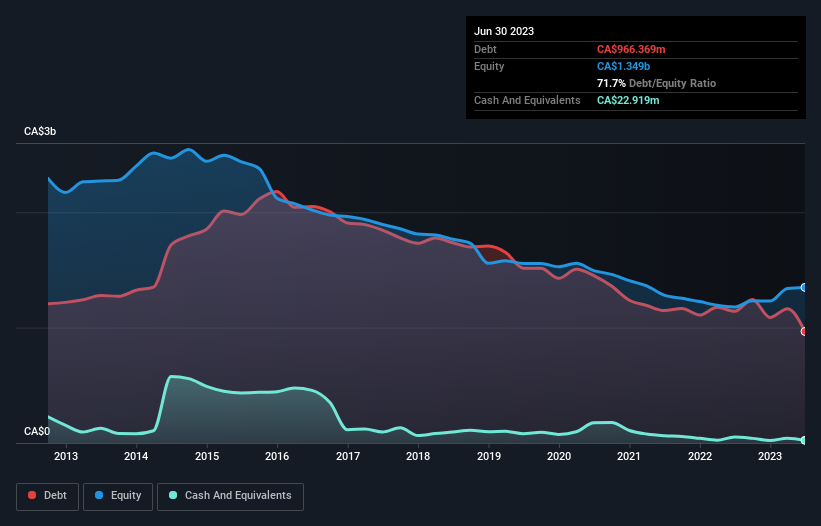This screenshot has width=821, height=526.
Task: Click the 2016 axis label
Action: (277, 456)
